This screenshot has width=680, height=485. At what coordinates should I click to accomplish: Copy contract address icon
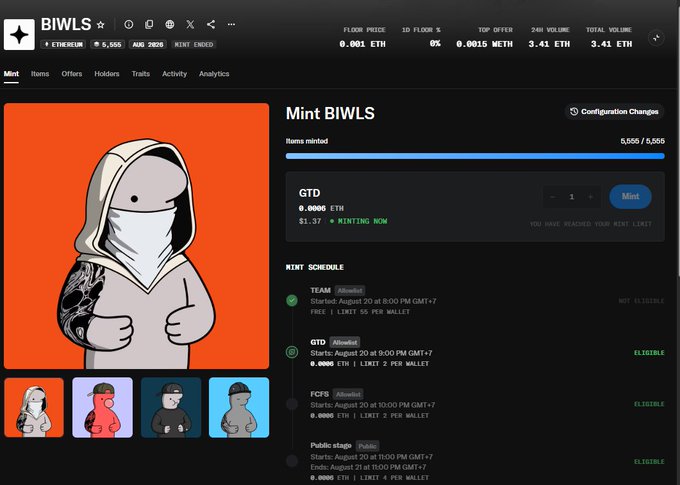click(149, 24)
